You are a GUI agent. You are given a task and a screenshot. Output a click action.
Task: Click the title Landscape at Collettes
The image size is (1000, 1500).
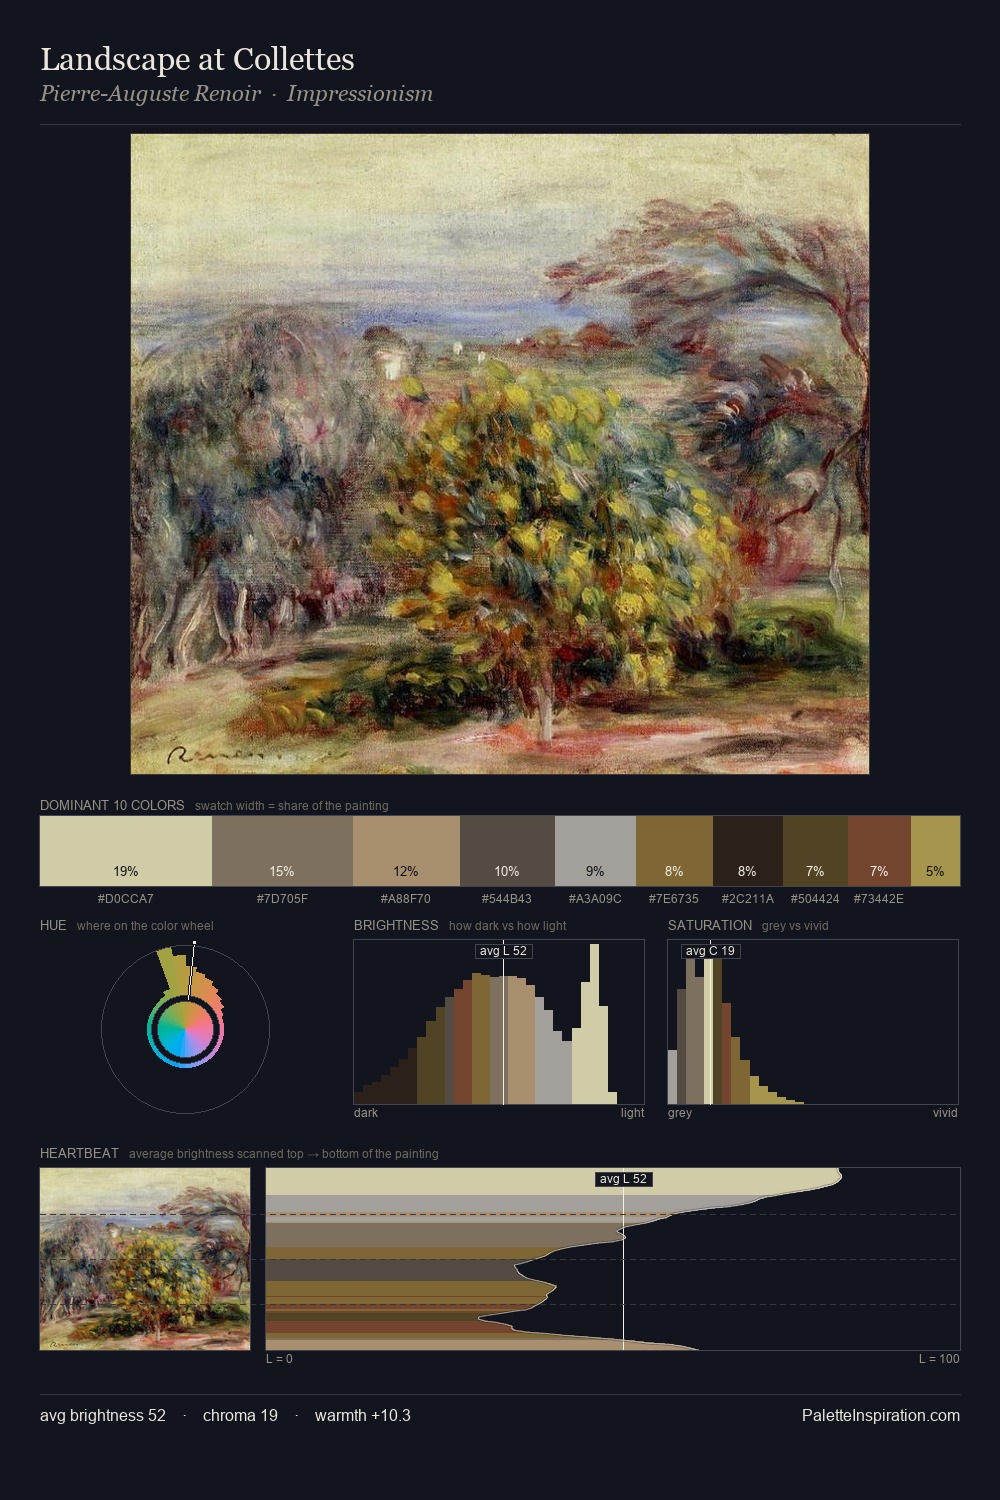coord(197,59)
